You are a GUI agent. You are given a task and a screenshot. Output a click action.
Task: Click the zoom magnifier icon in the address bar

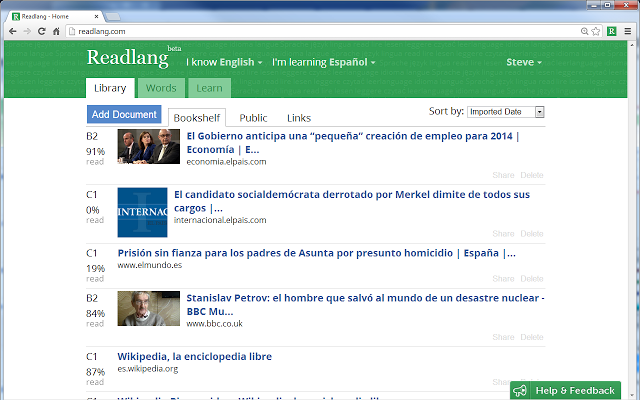pos(582,32)
